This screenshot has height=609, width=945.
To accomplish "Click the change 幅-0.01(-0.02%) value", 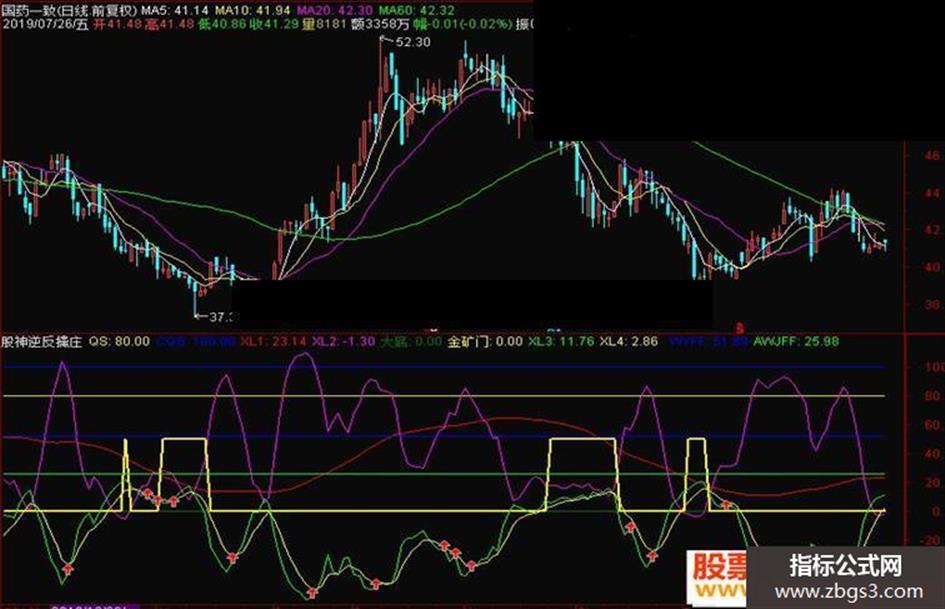I will [463, 25].
